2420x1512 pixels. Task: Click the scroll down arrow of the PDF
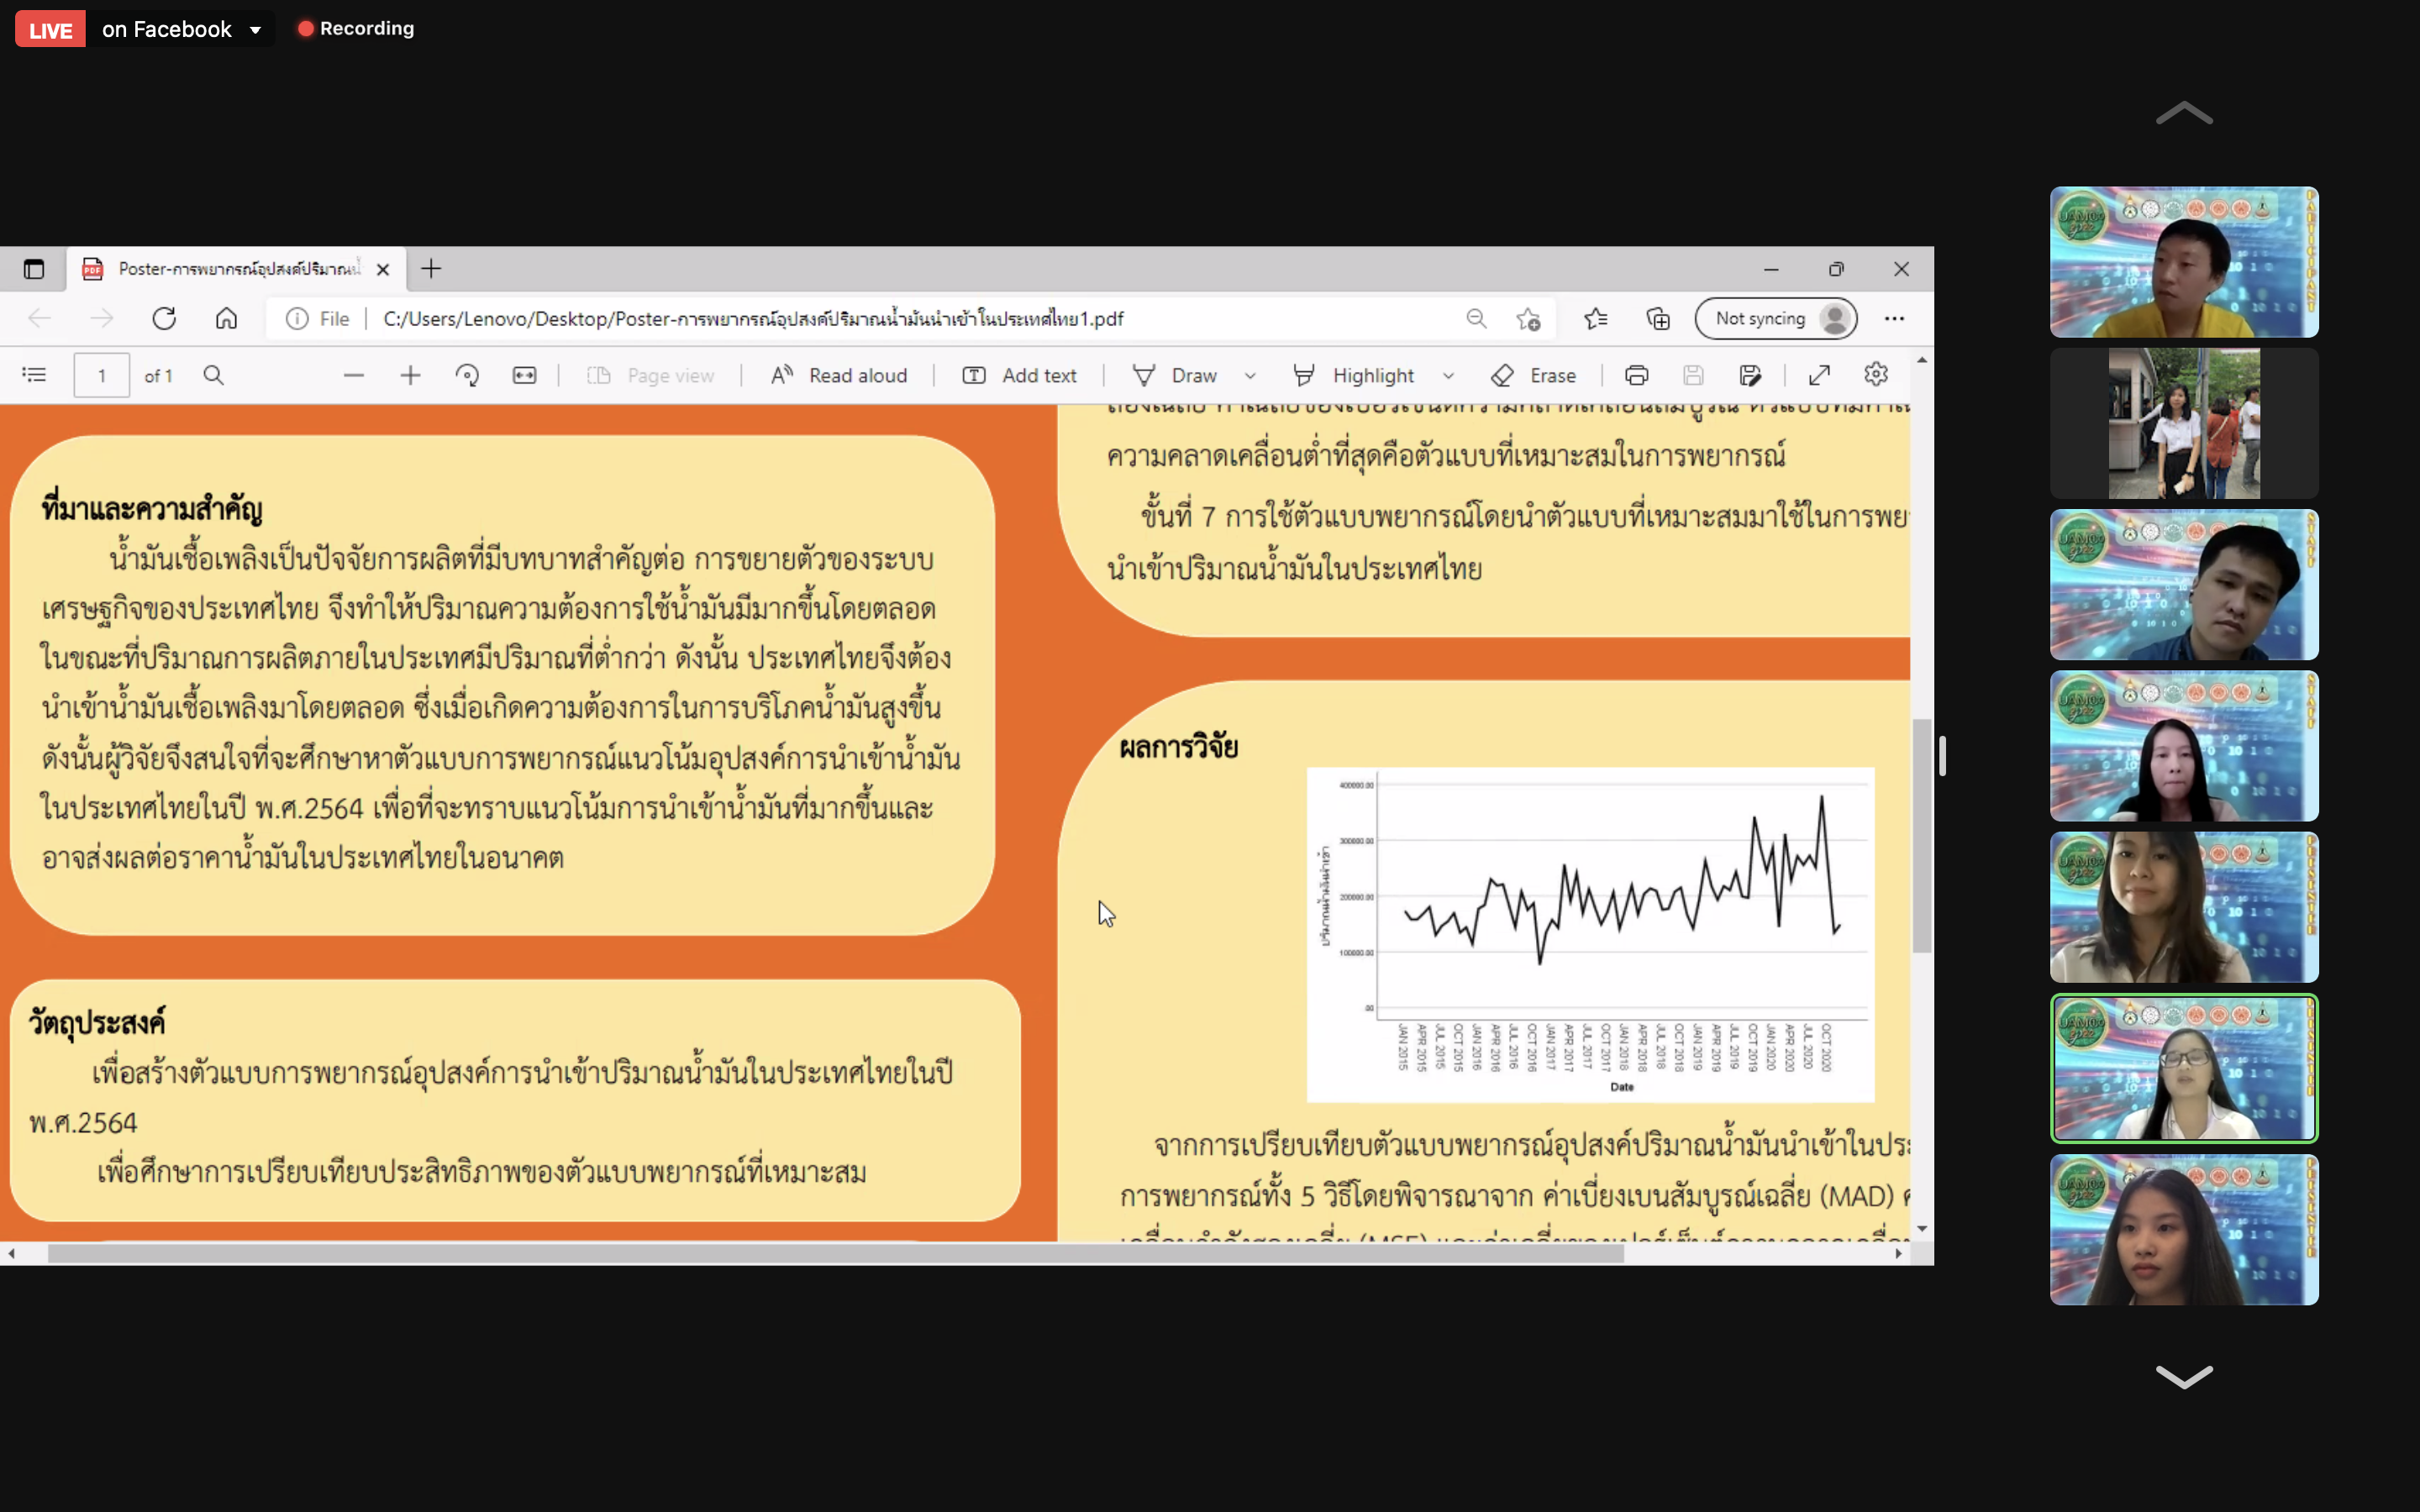coord(1921,1229)
